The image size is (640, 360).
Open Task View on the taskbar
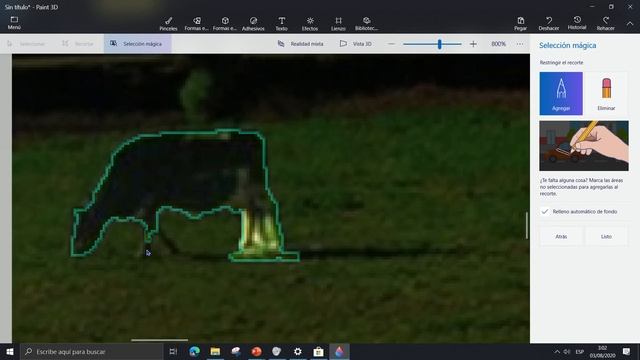[173, 351]
